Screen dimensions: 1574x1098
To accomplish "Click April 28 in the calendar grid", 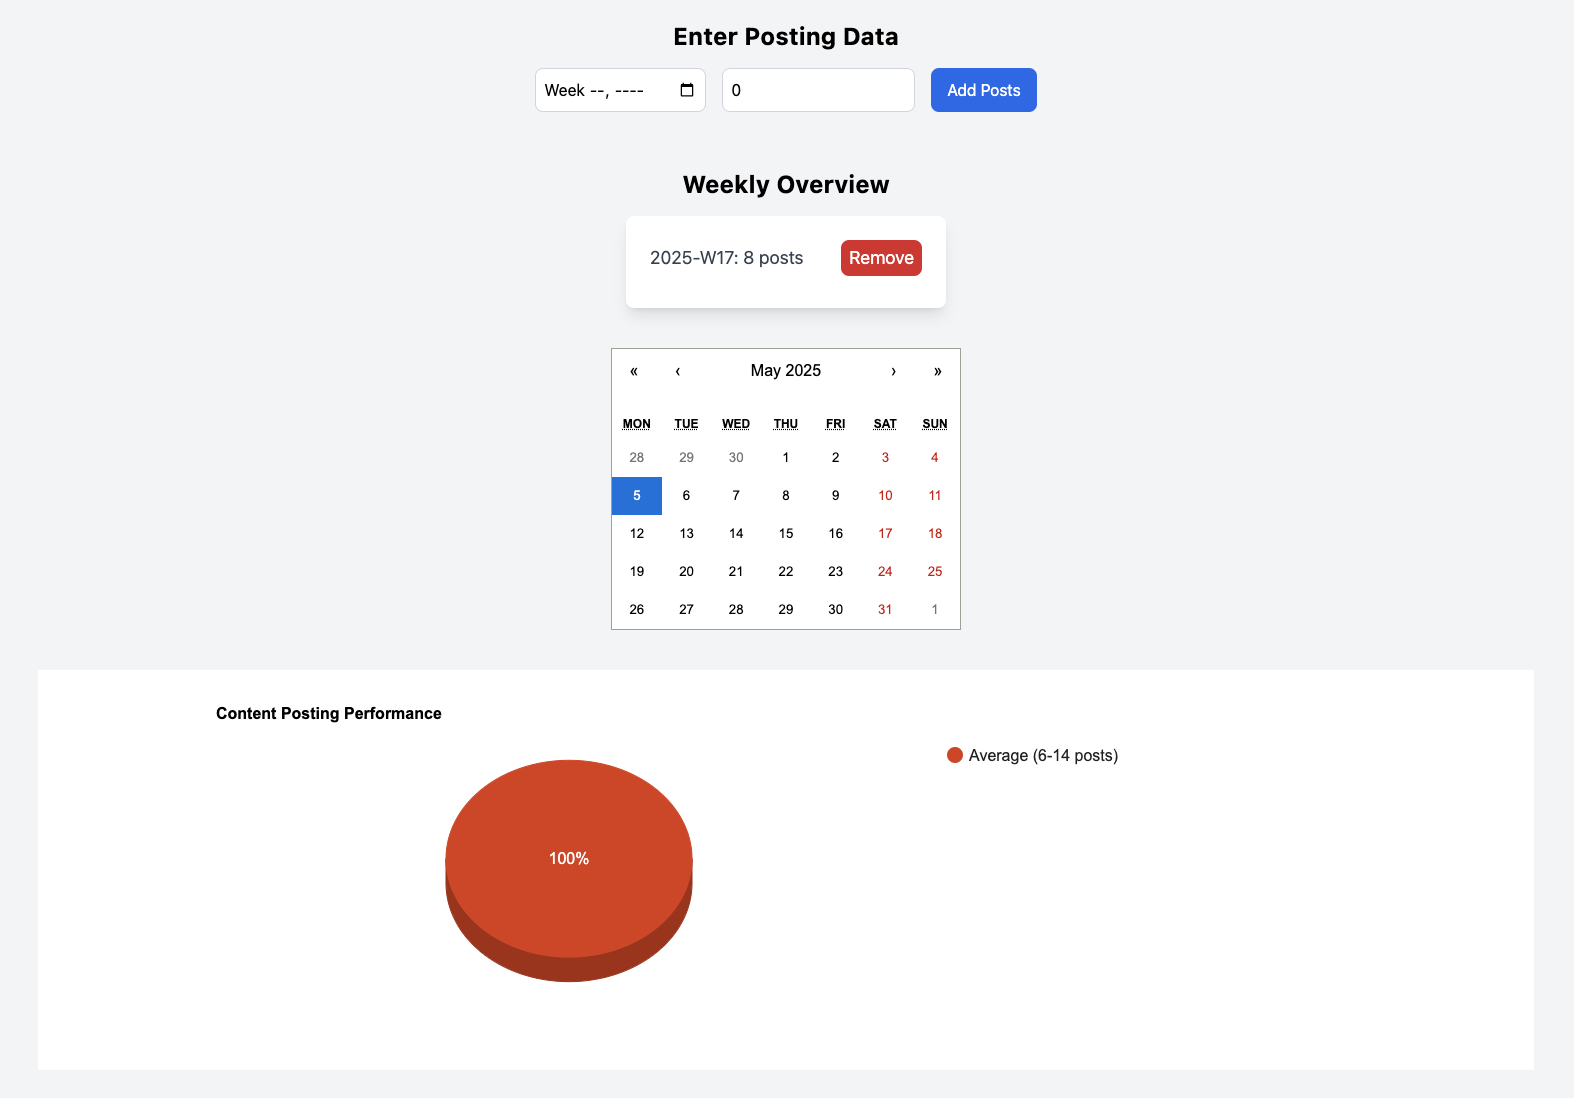I will tap(637, 458).
